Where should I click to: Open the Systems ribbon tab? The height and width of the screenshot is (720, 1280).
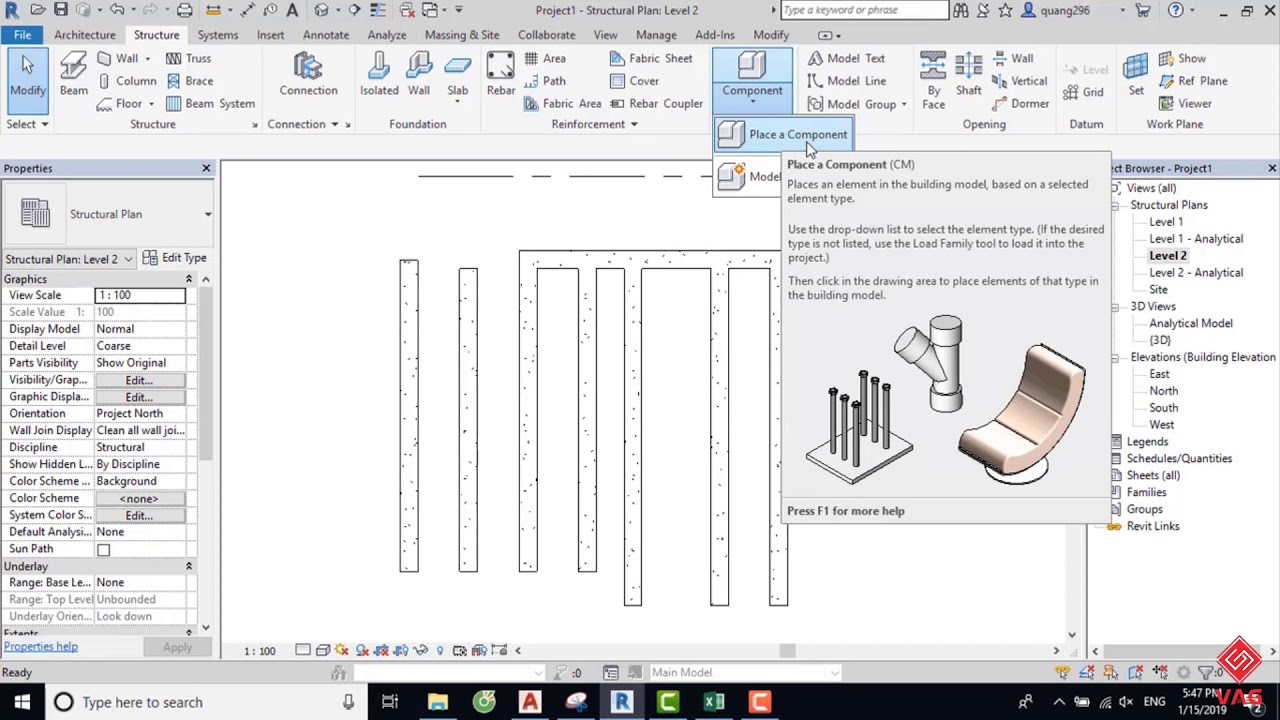pyautogui.click(x=218, y=35)
